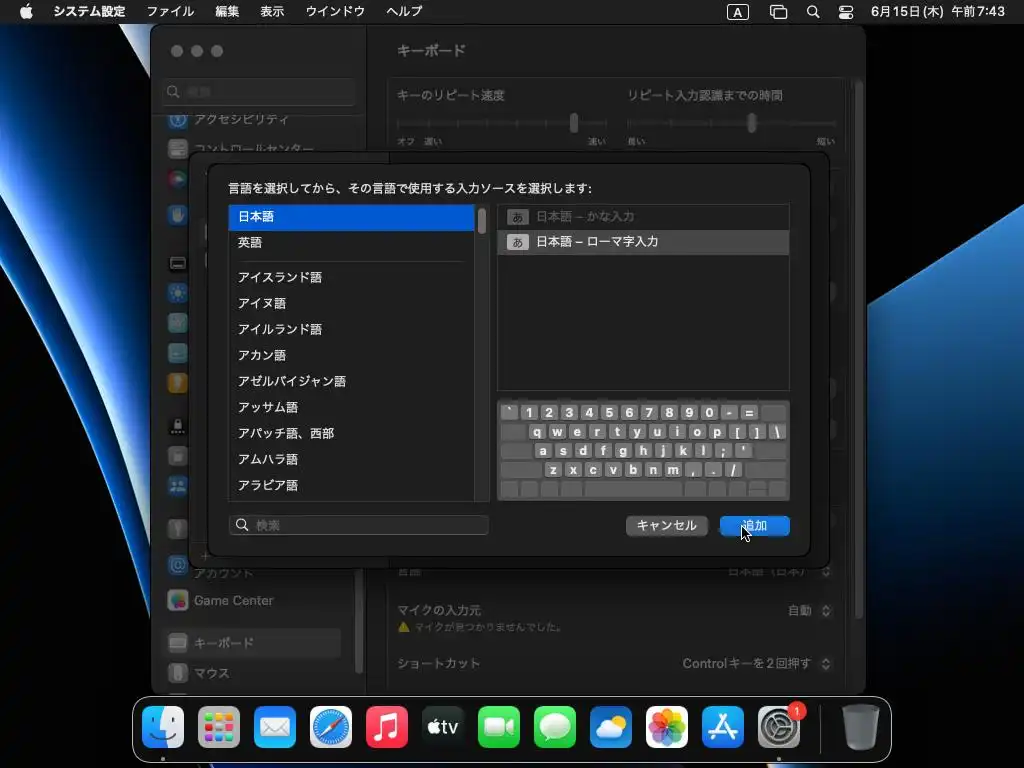Open the システム設定 menu
1024x768 pixels.
coord(89,11)
